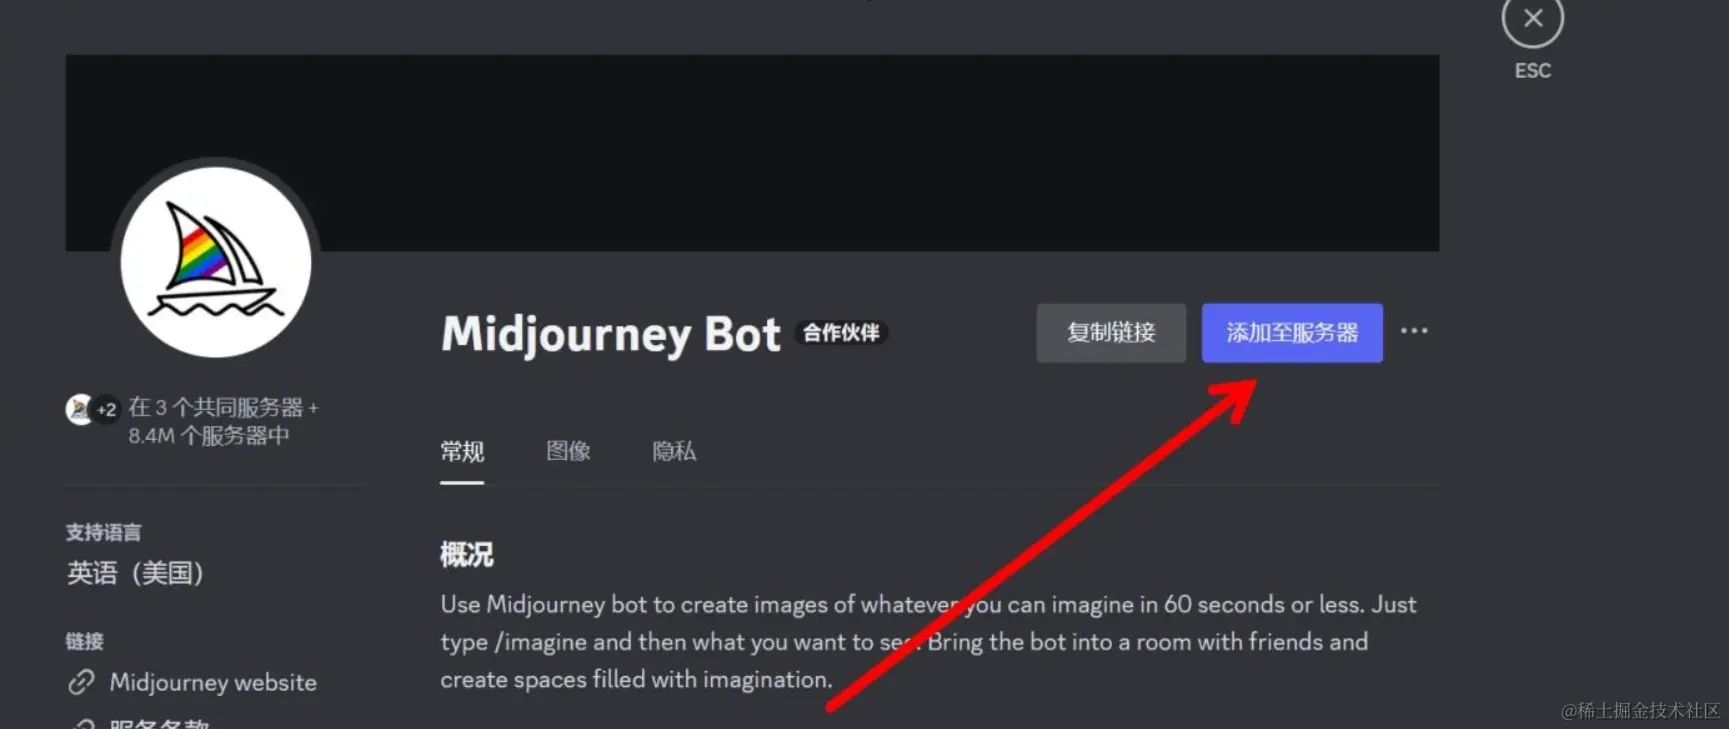Click the Midjourney Bot sailboat avatar
Image resolution: width=1729 pixels, height=729 pixels.
216,262
